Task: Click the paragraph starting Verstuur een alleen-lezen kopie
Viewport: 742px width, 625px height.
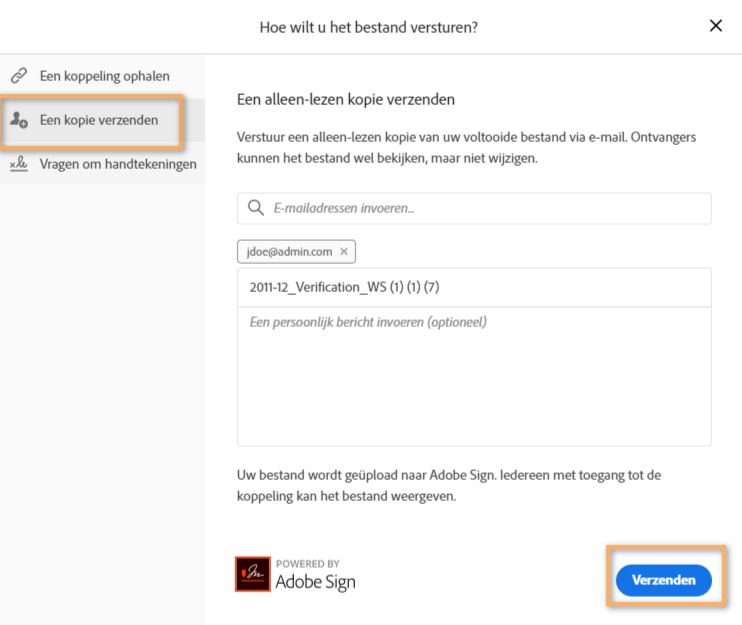Action: coord(466,148)
